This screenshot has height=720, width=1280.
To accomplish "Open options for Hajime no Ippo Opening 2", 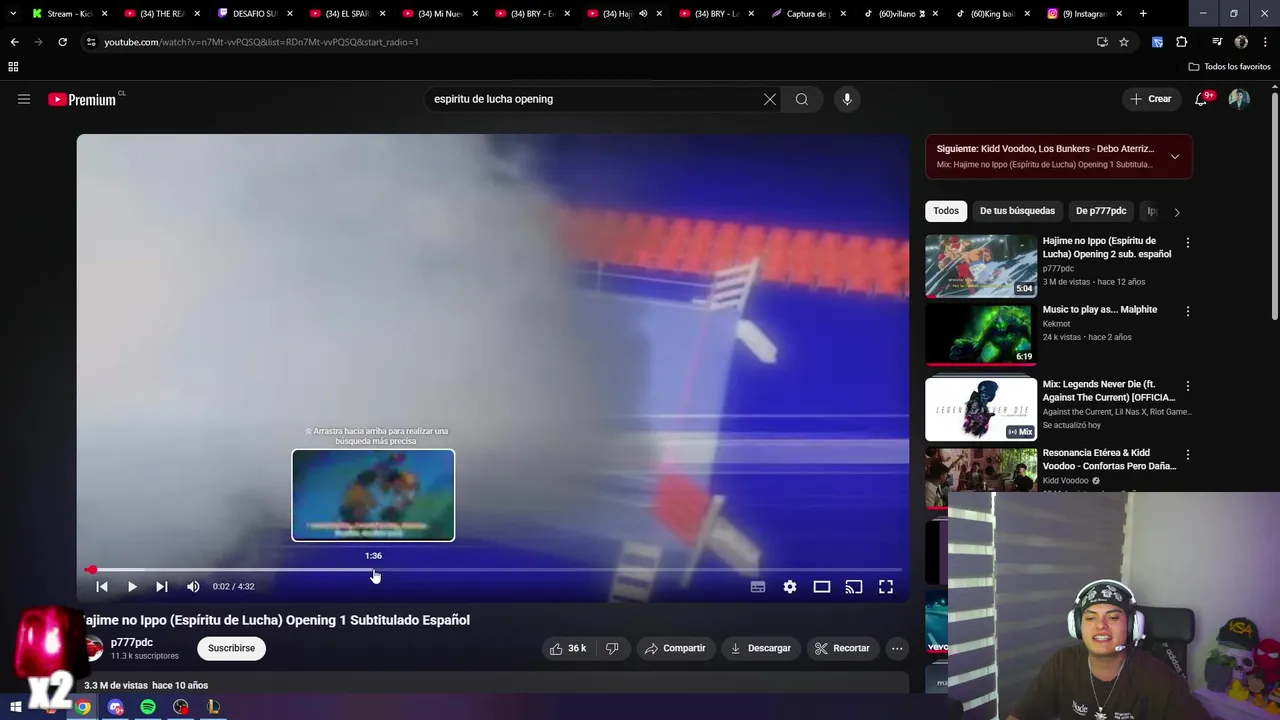I will (1188, 243).
